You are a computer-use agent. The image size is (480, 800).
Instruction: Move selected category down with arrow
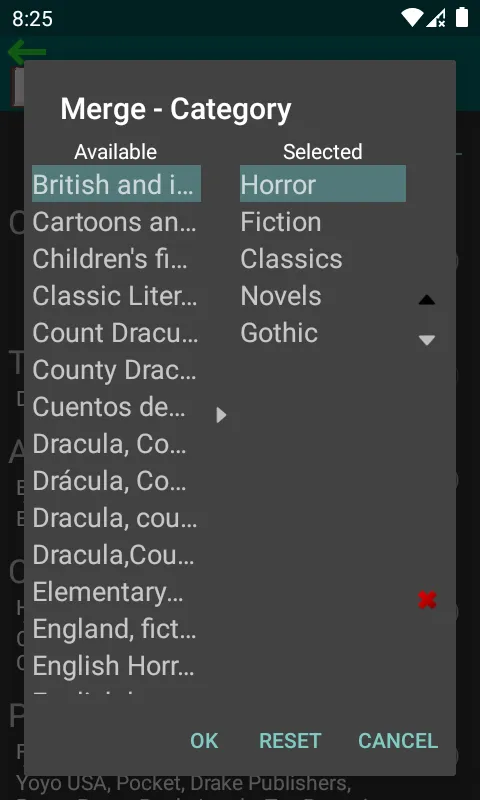(426, 340)
